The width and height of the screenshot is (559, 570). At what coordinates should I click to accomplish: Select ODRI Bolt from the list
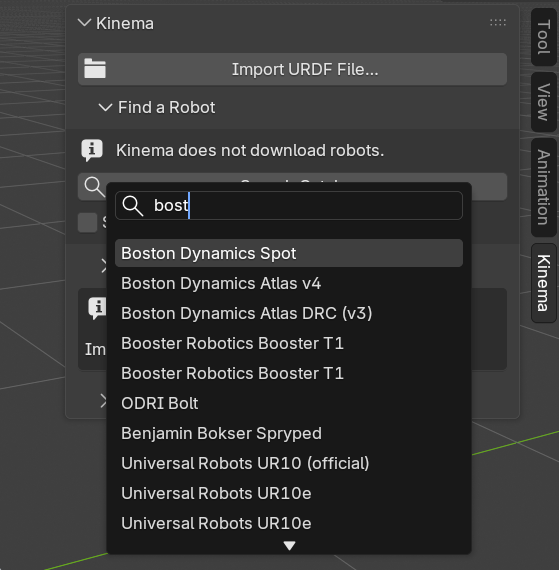pyautogui.click(x=289, y=403)
